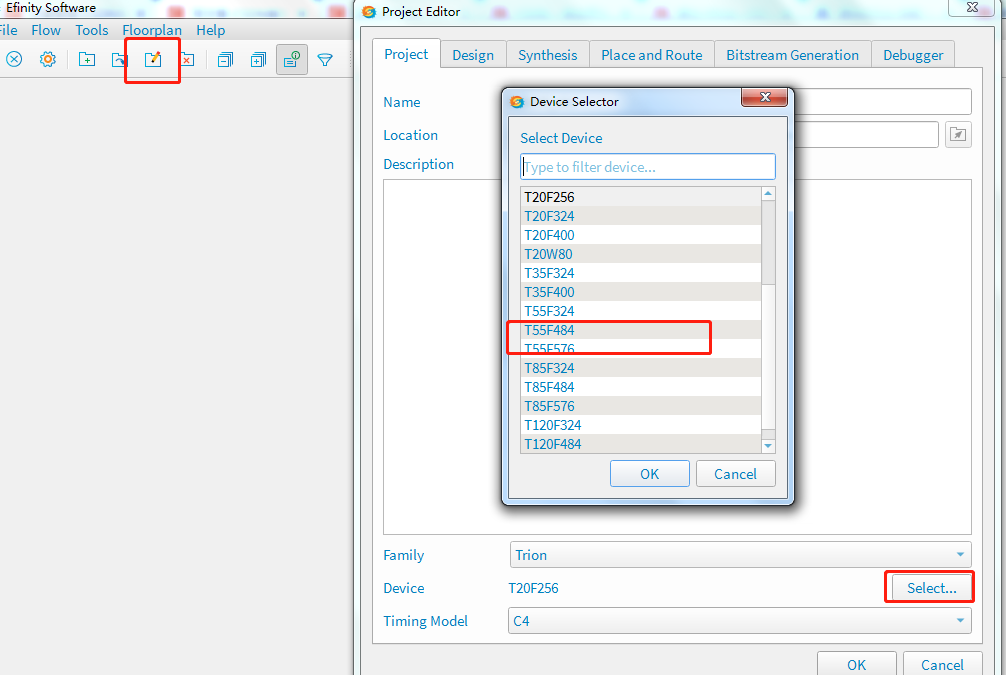Confirm device with OK in Device Selector
Screen dimensions: 1006x675
[x=649, y=474]
